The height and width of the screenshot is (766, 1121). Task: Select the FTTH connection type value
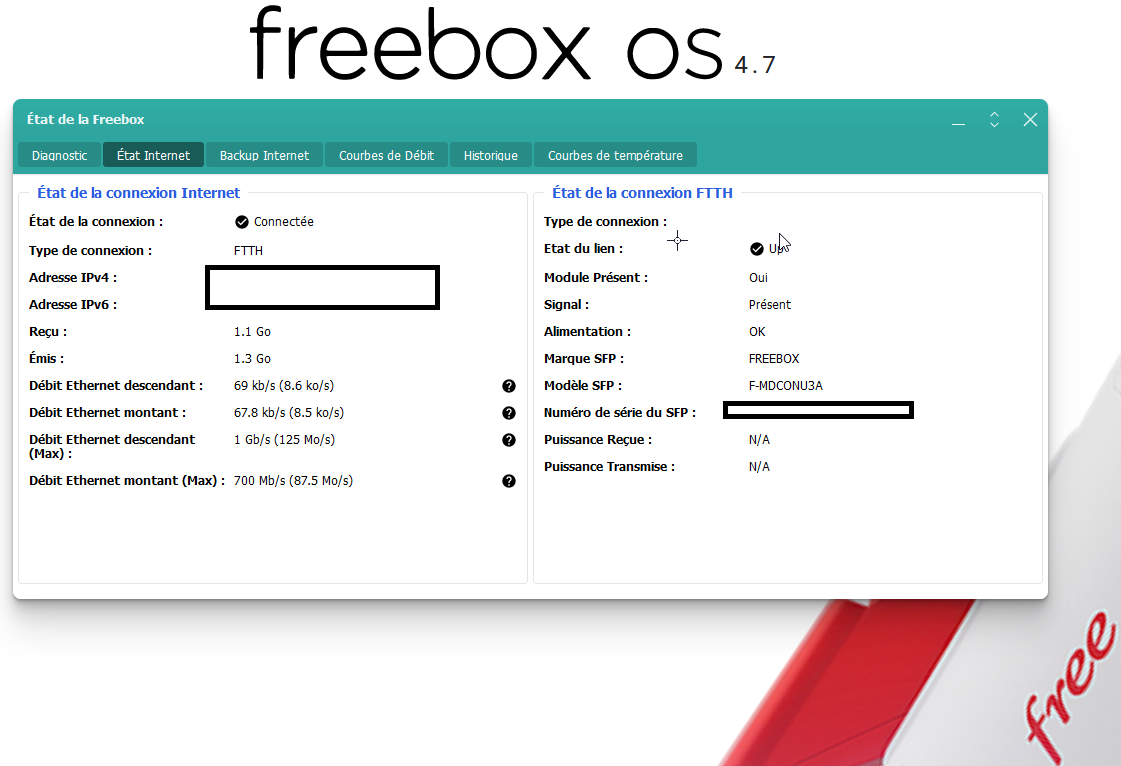tap(248, 250)
